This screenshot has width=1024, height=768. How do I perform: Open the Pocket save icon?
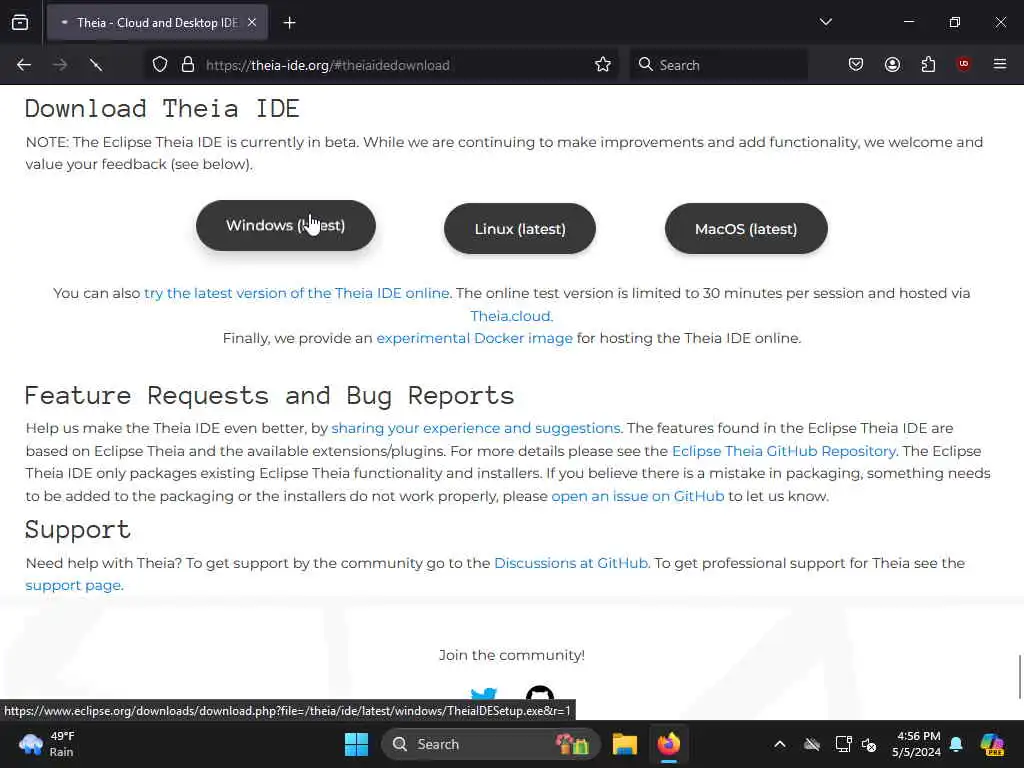pyautogui.click(x=856, y=65)
